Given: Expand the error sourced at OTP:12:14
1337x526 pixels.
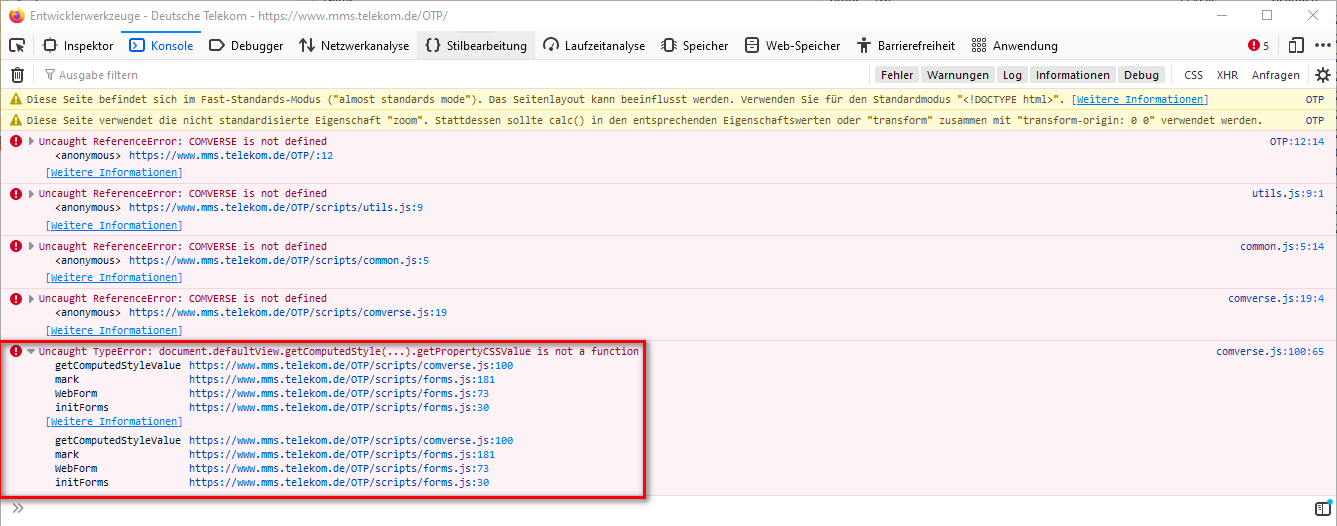Looking at the screenshot, I should pos(32,141).
